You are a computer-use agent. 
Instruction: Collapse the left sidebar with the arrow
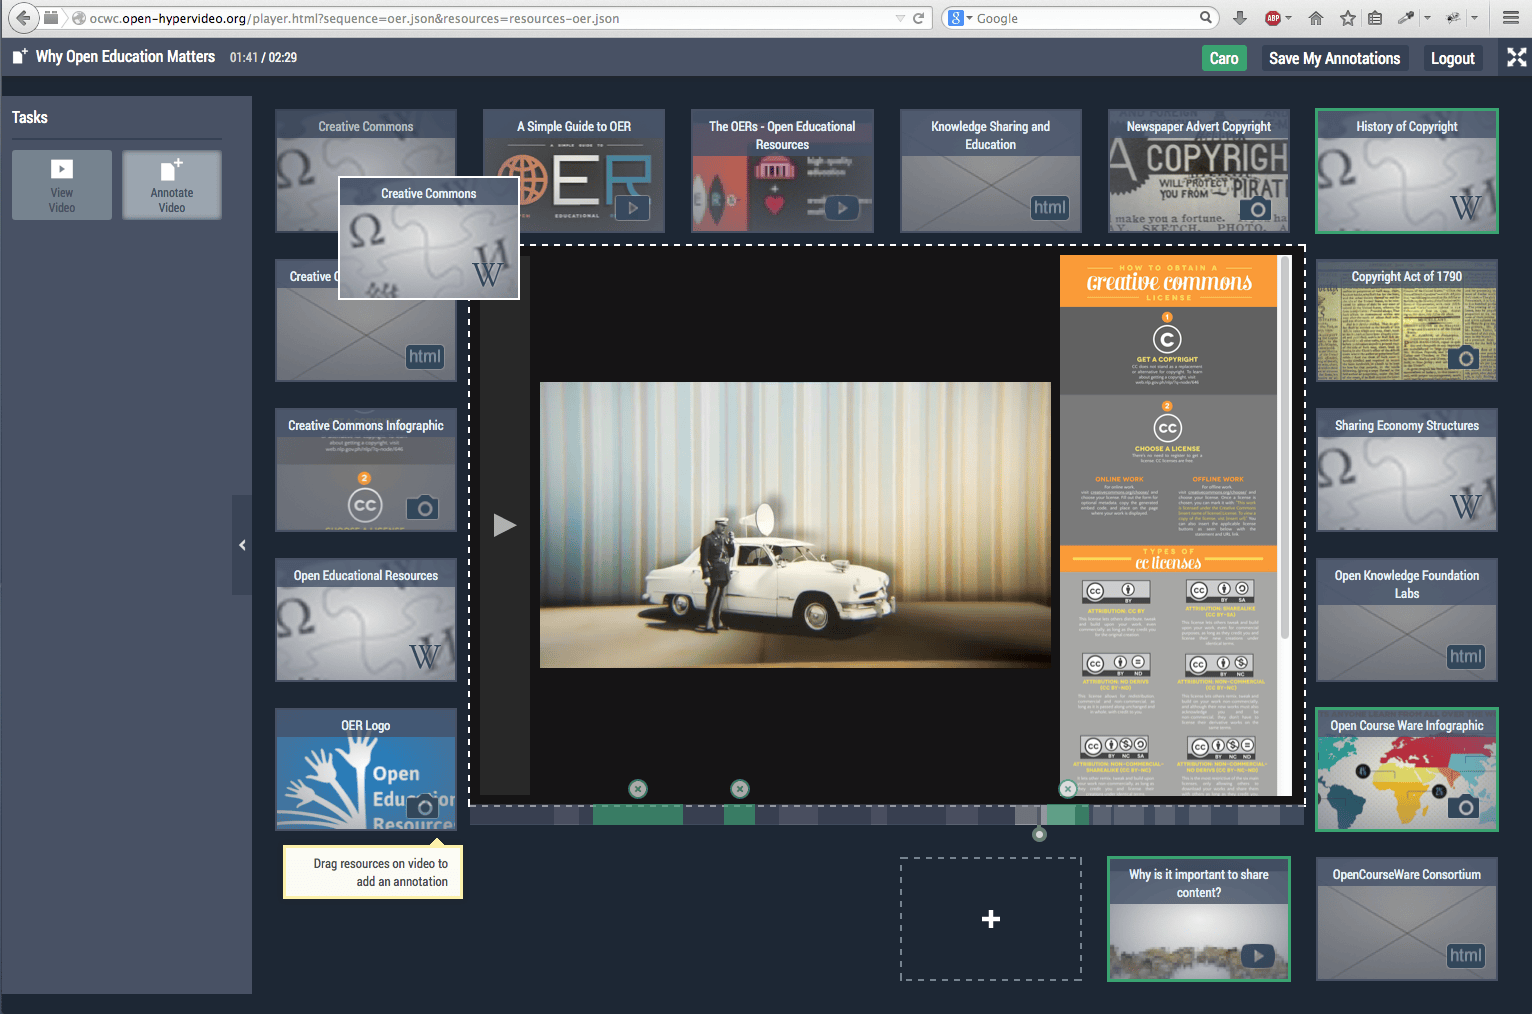[x=242, y=545]
